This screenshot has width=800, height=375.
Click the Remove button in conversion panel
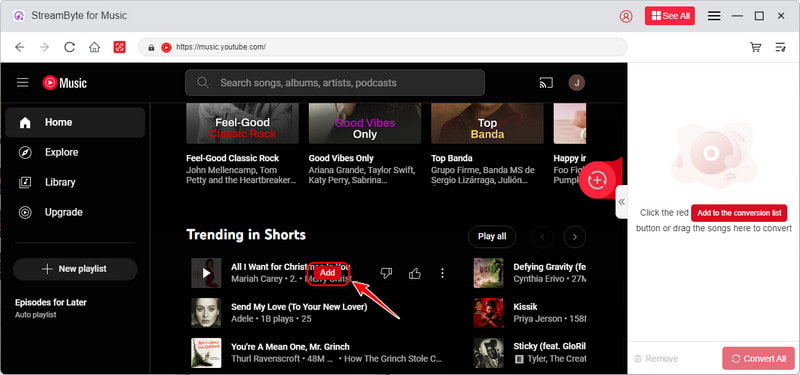tap(656, 359)
